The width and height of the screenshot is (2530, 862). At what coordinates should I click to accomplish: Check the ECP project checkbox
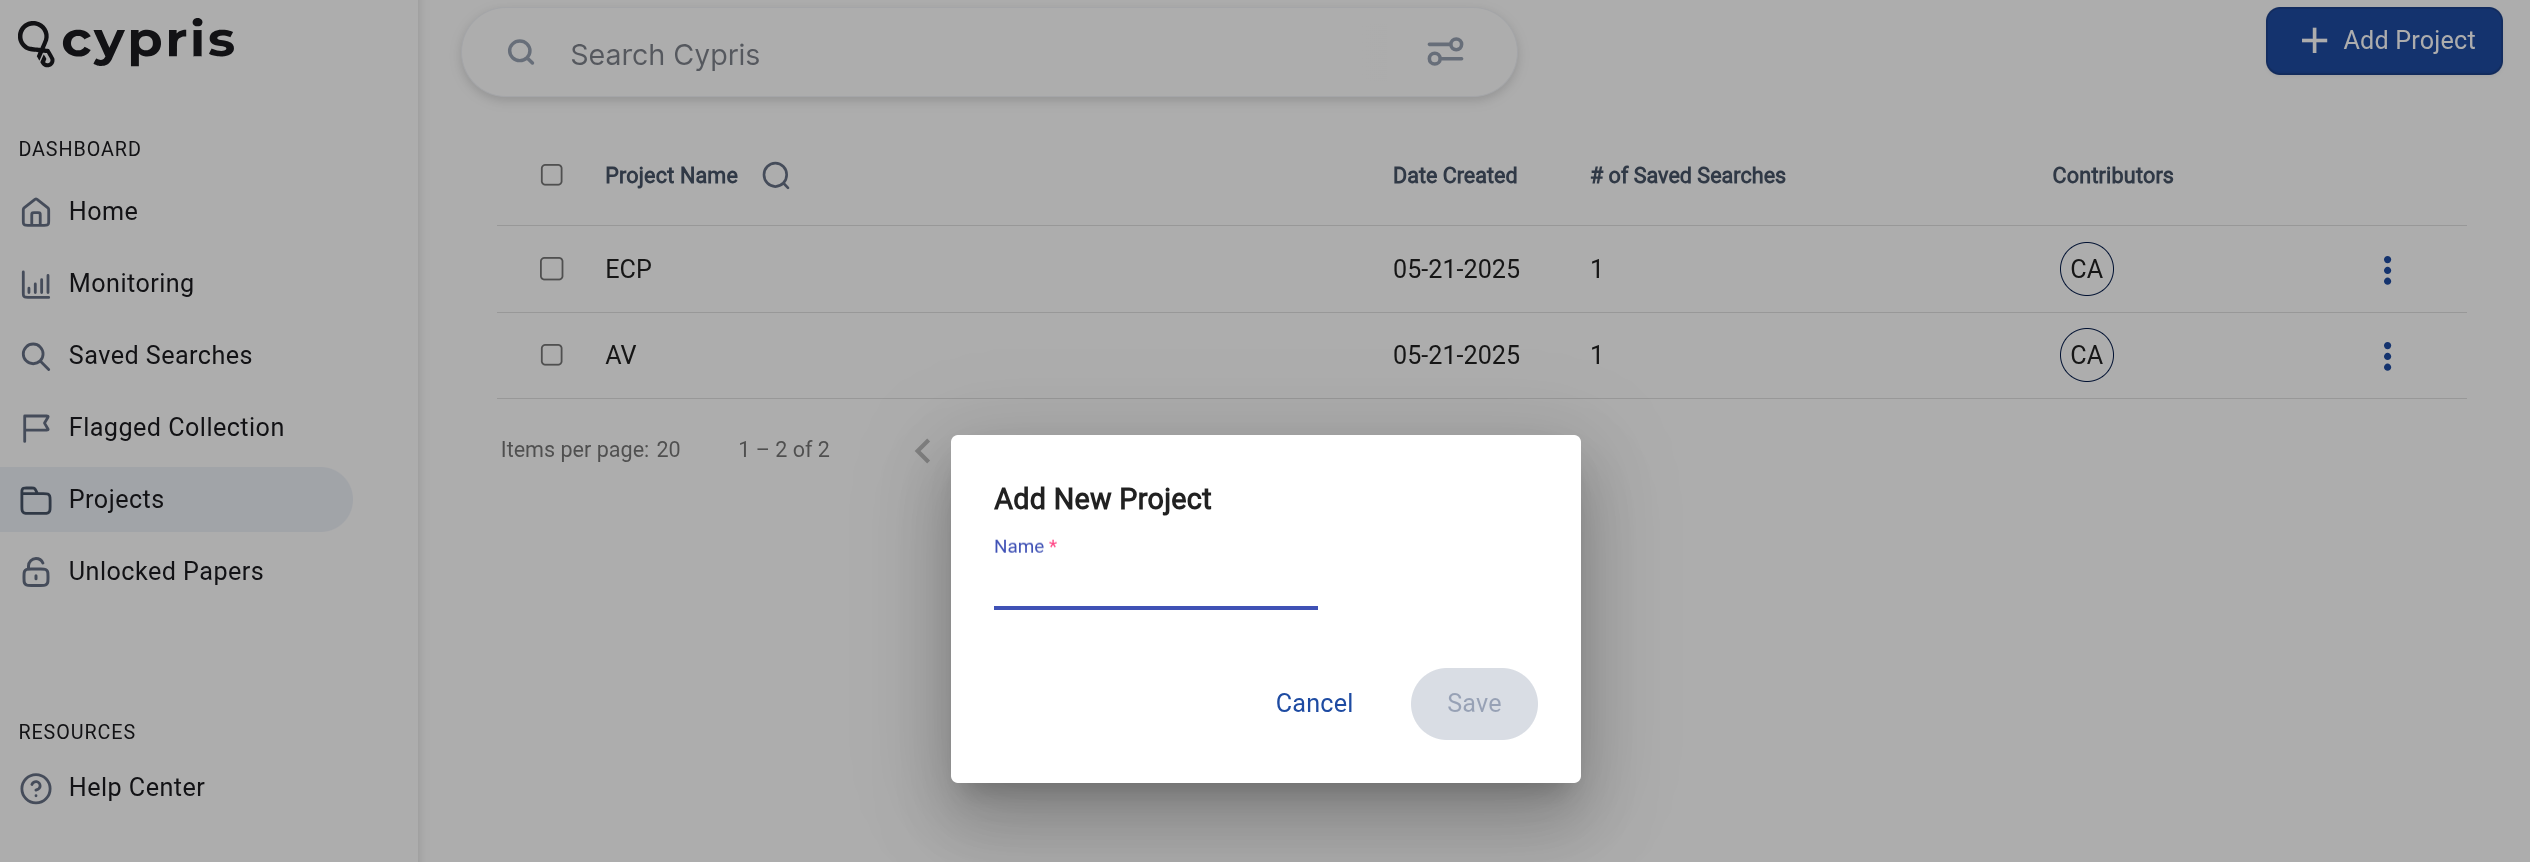tap(552, 269)
